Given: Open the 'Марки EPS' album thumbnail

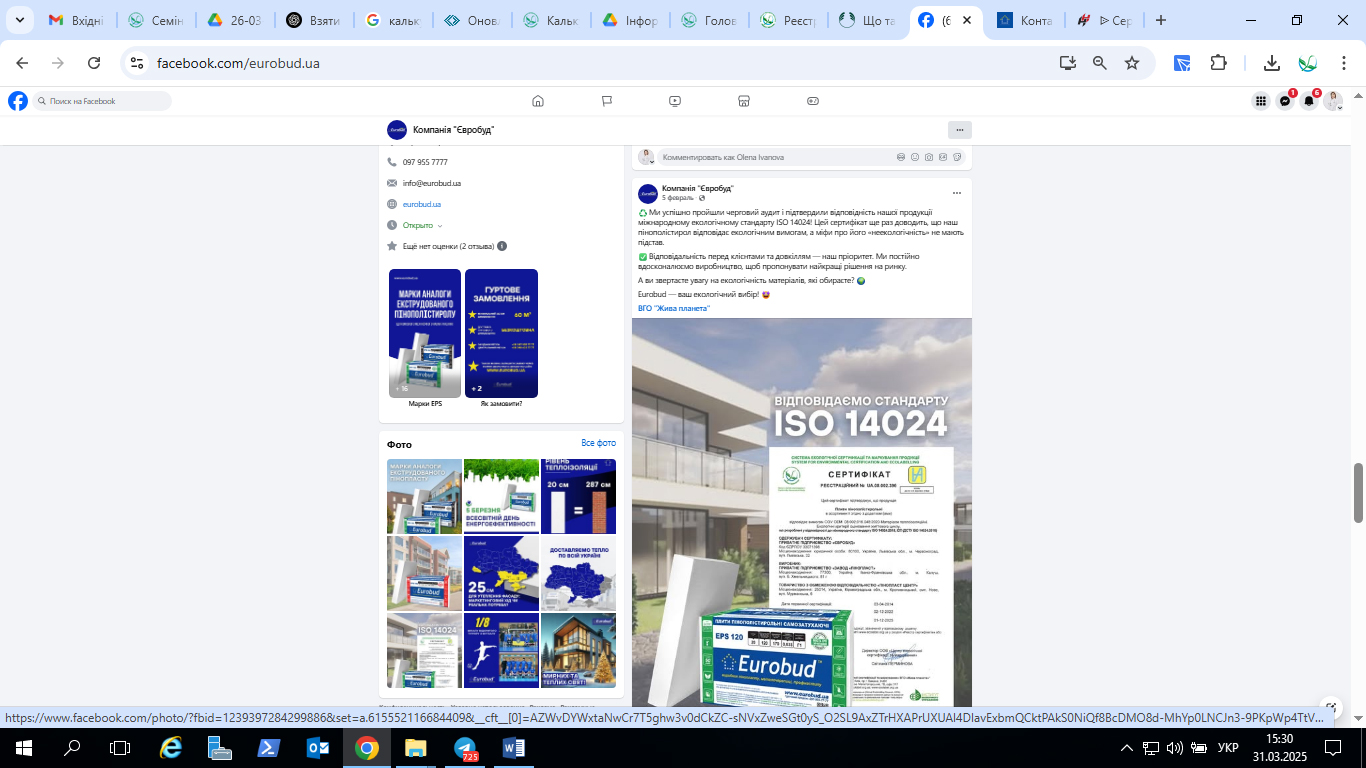Looking at the screenshot, I should coord(425,333).
